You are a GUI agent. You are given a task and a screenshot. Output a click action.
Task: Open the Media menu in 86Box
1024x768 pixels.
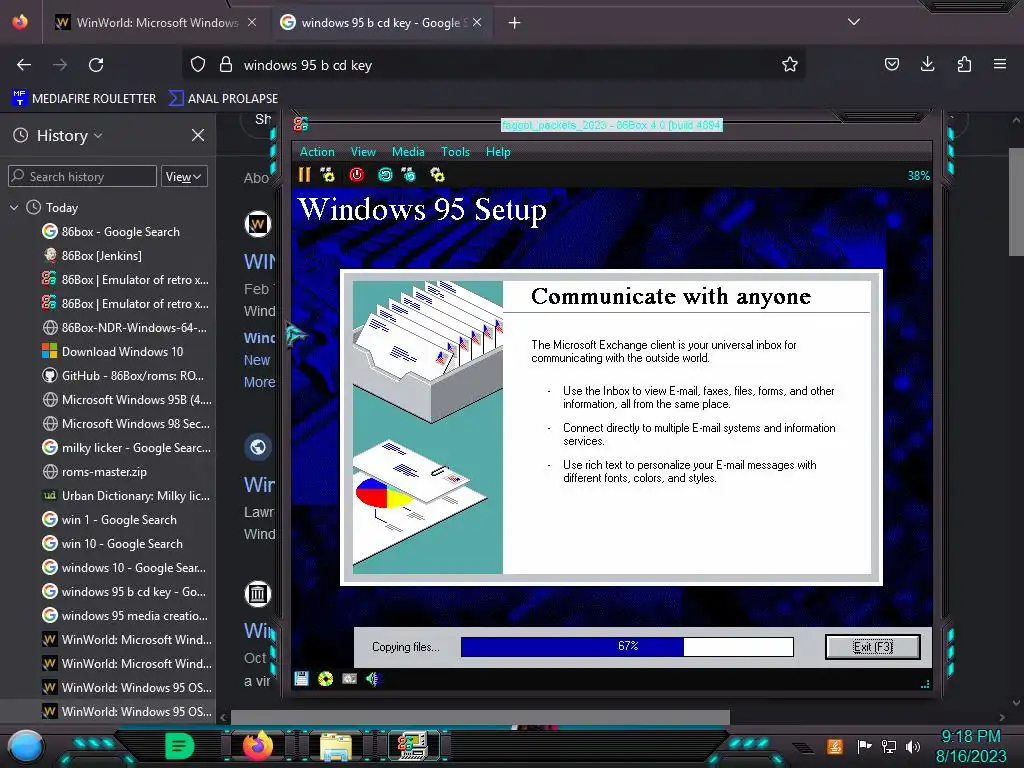(408, 152)
